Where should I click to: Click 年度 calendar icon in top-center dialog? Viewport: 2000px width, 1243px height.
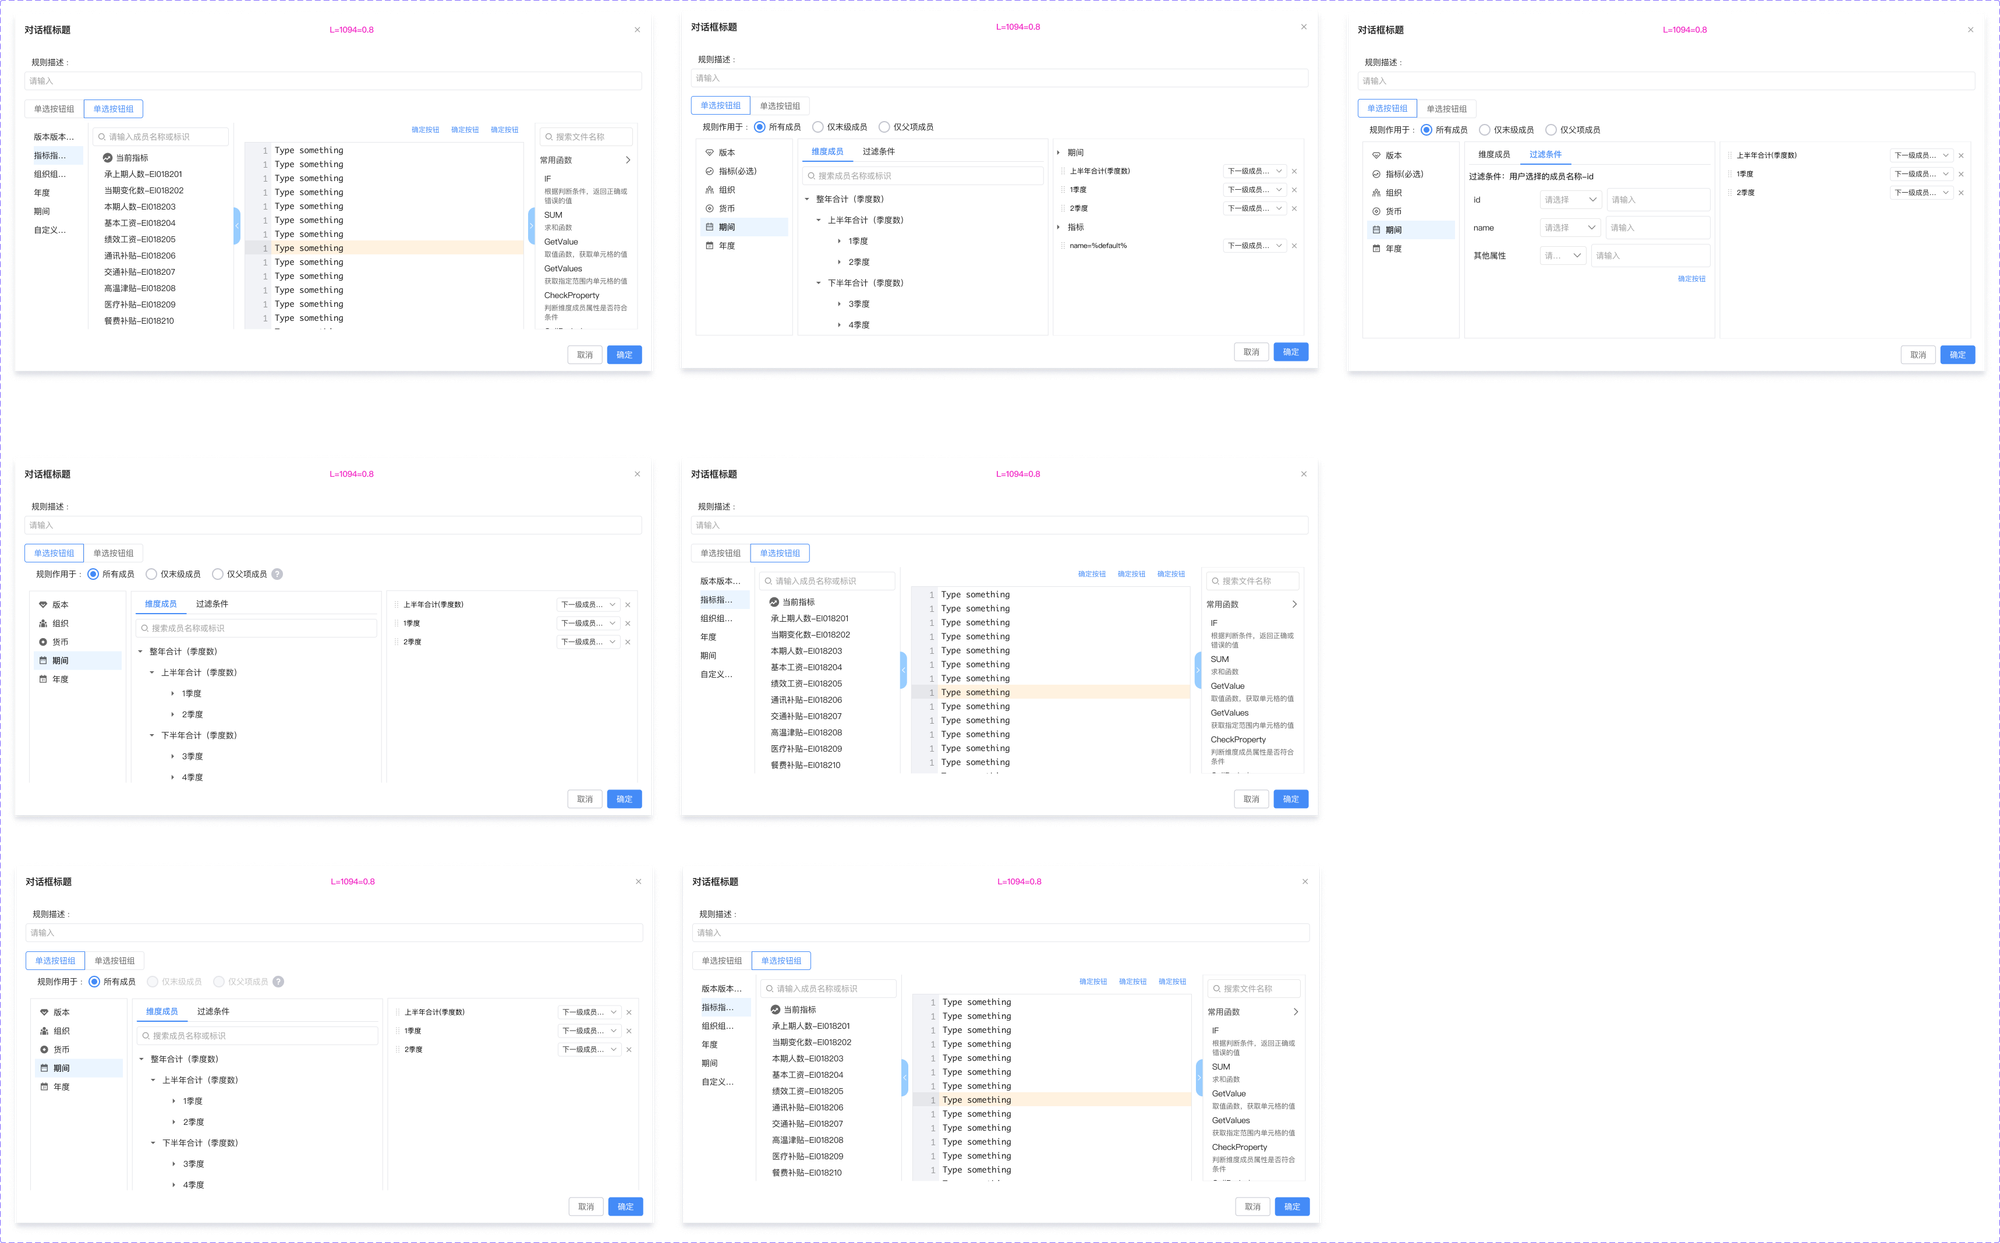[x=710, y=246]
